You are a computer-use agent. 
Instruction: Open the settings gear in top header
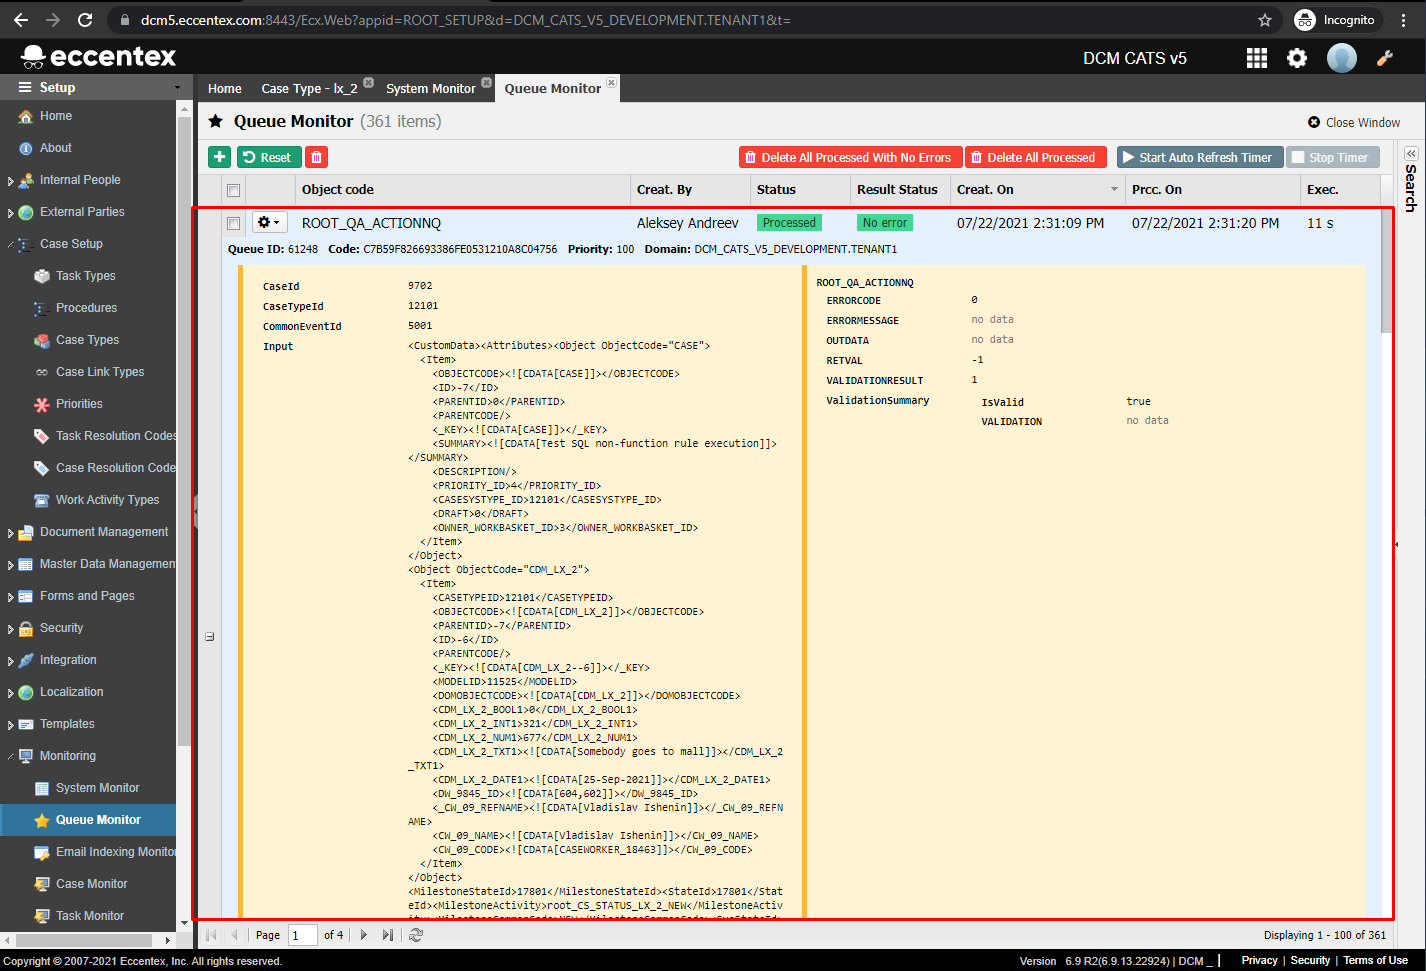(x=1297, y=58)
